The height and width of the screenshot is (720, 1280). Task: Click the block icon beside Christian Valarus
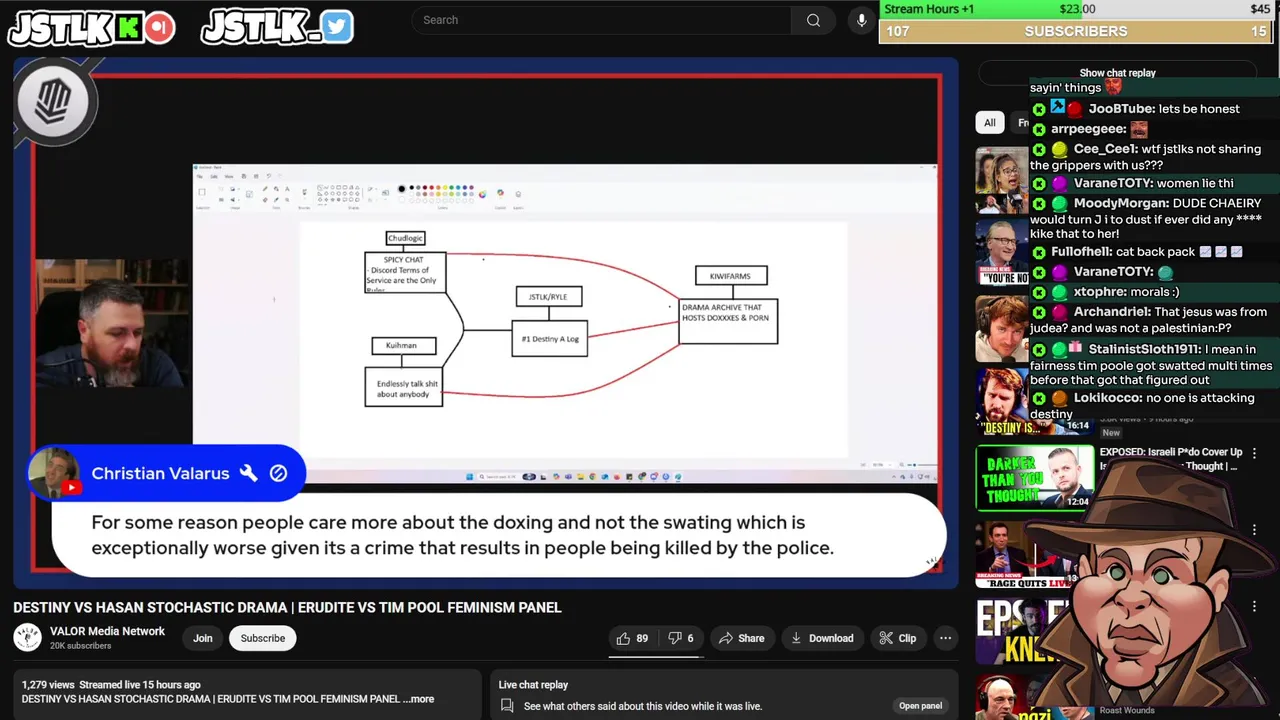point(278,473)
